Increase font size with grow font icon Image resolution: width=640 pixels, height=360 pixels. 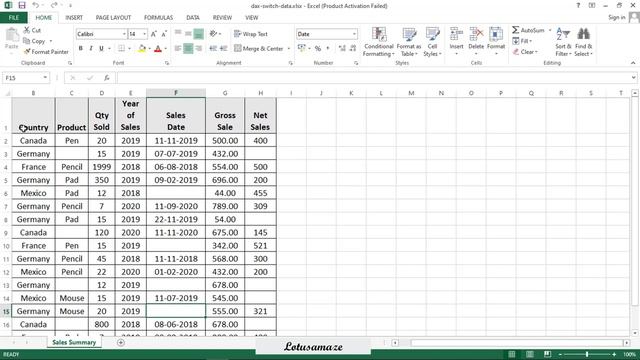click(x=154, y=34)
